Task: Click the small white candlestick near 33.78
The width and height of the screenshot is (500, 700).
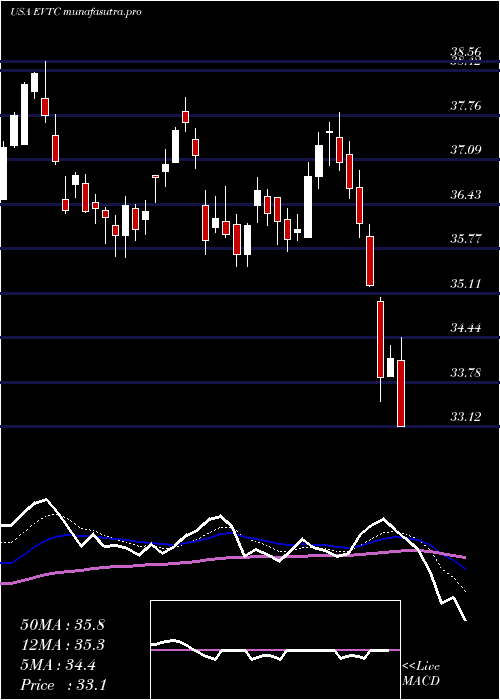Action: (391, 367)
